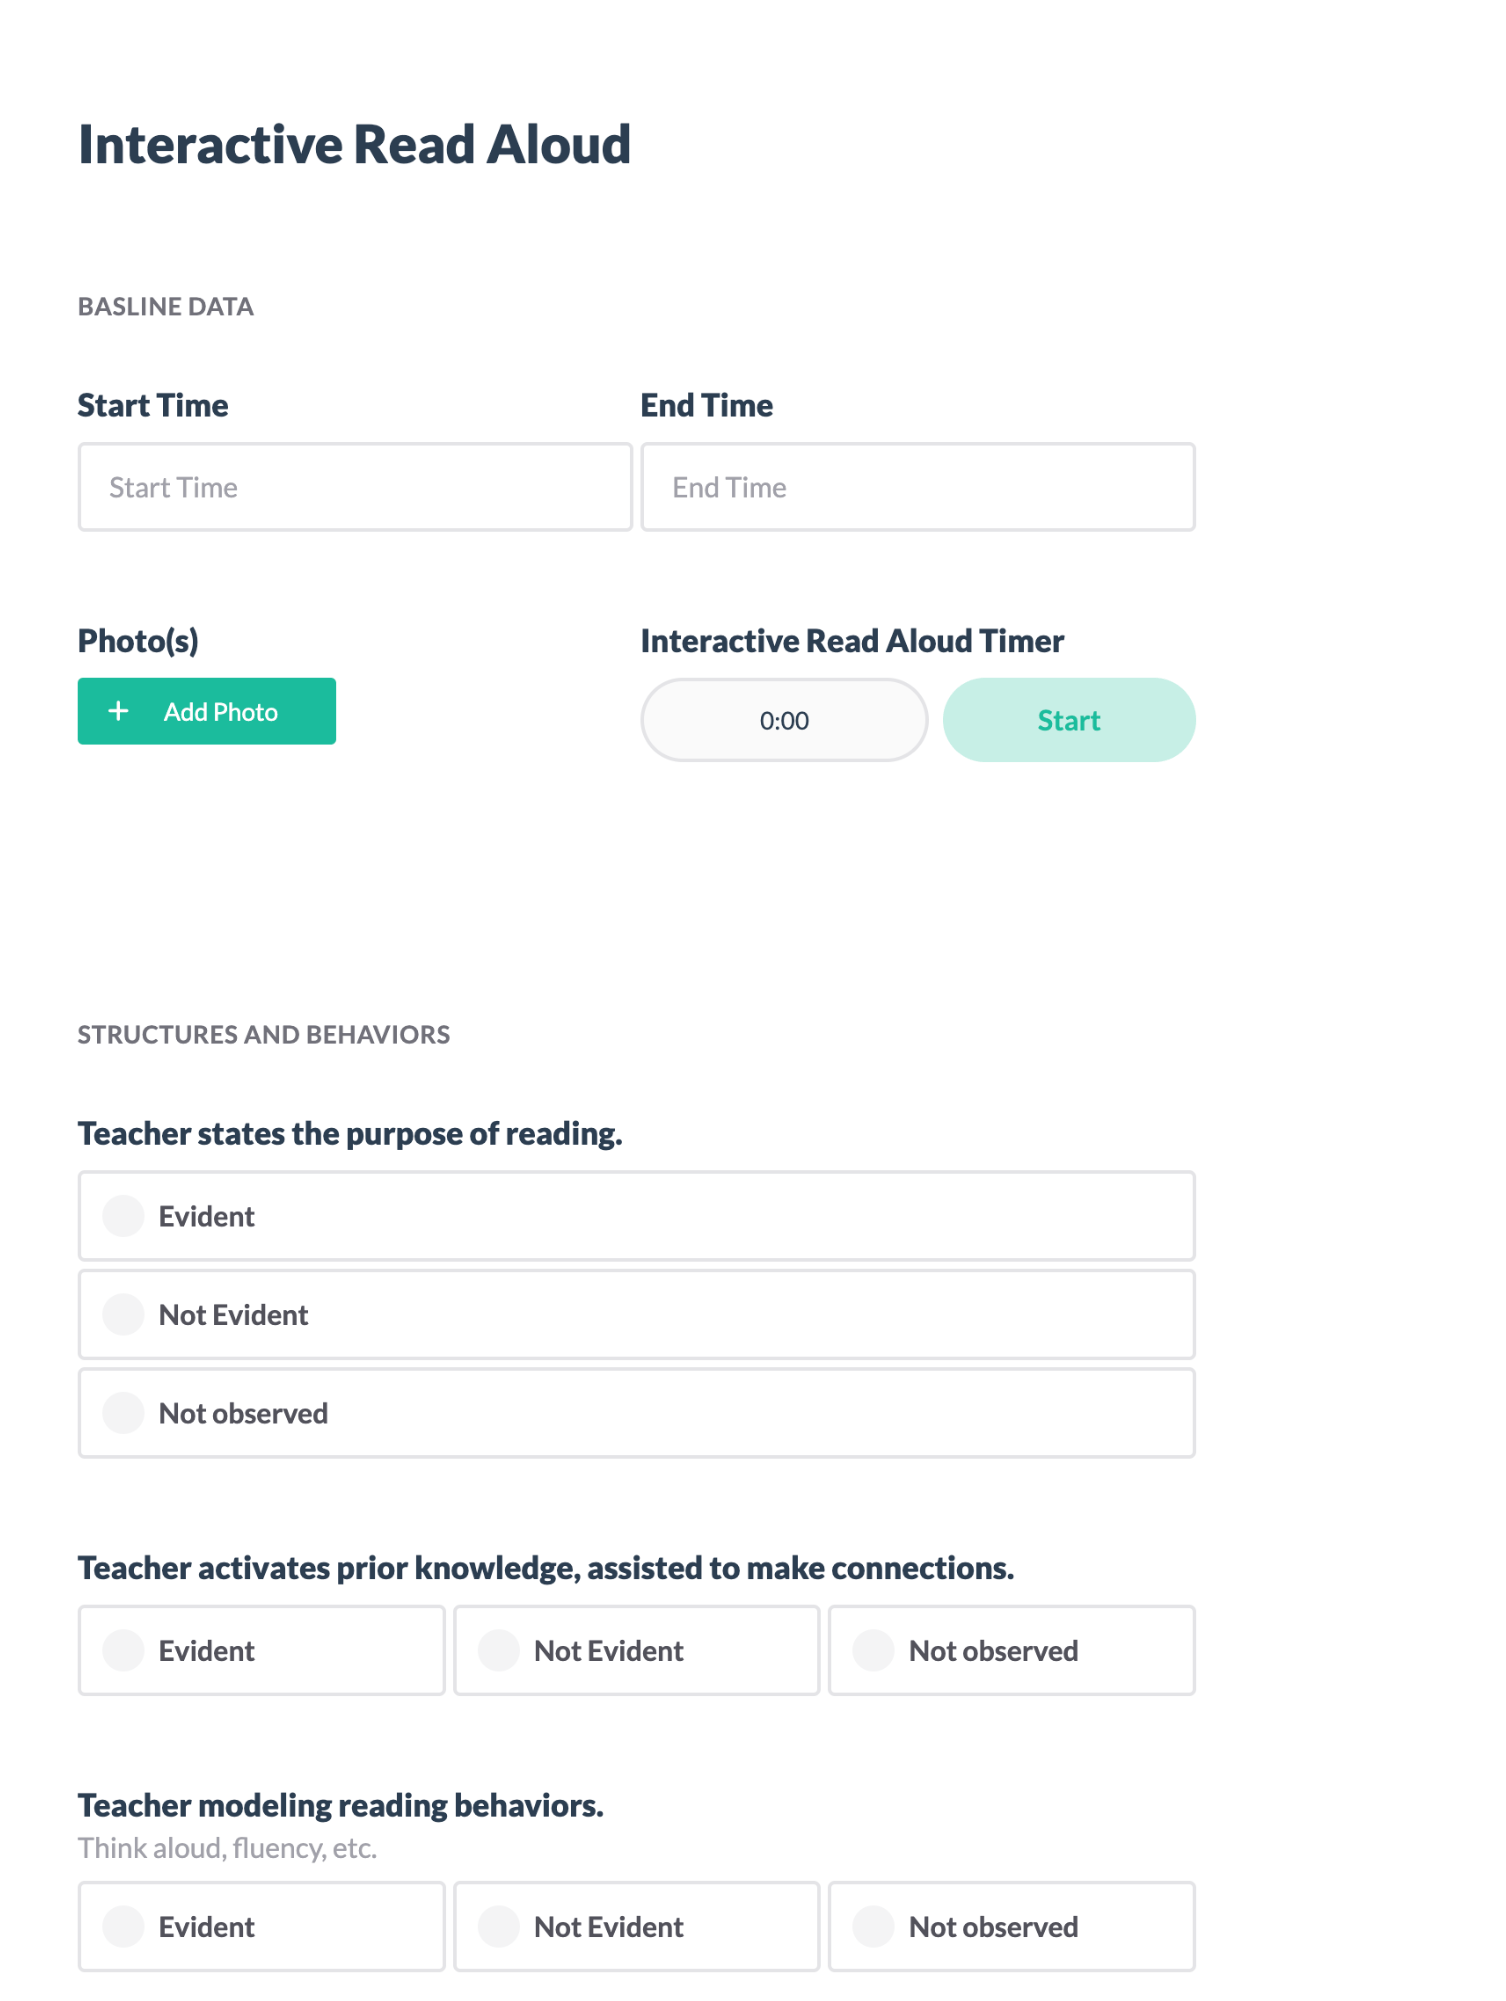Click the End Time input field
The image size is (1506, 2001).
(x=918, y=487)
